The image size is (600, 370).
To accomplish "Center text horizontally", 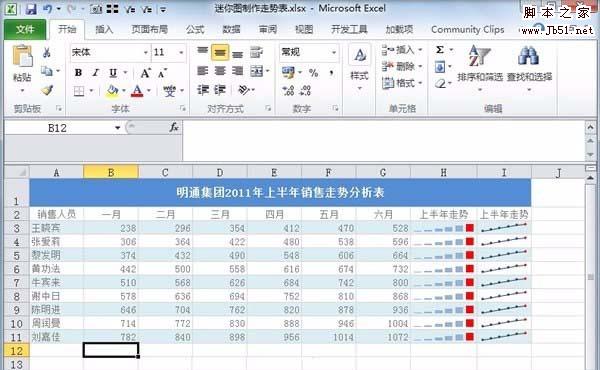I will (x=220, y=71).
